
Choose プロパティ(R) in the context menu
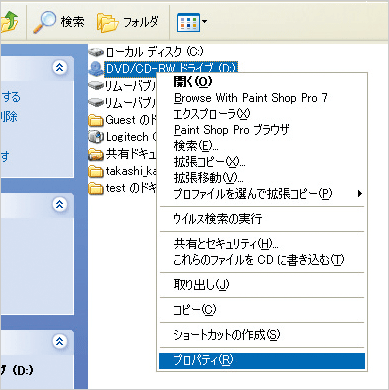[262, 361]
